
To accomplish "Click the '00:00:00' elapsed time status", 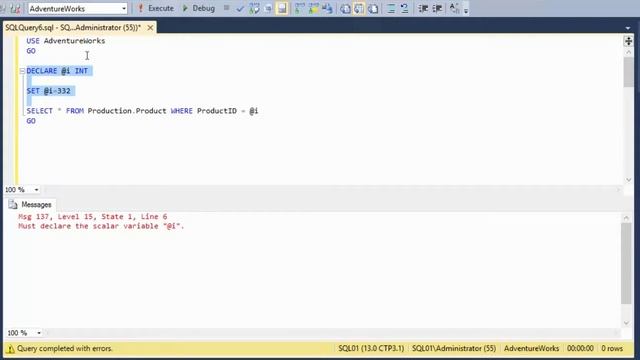I will click(580, 349).
